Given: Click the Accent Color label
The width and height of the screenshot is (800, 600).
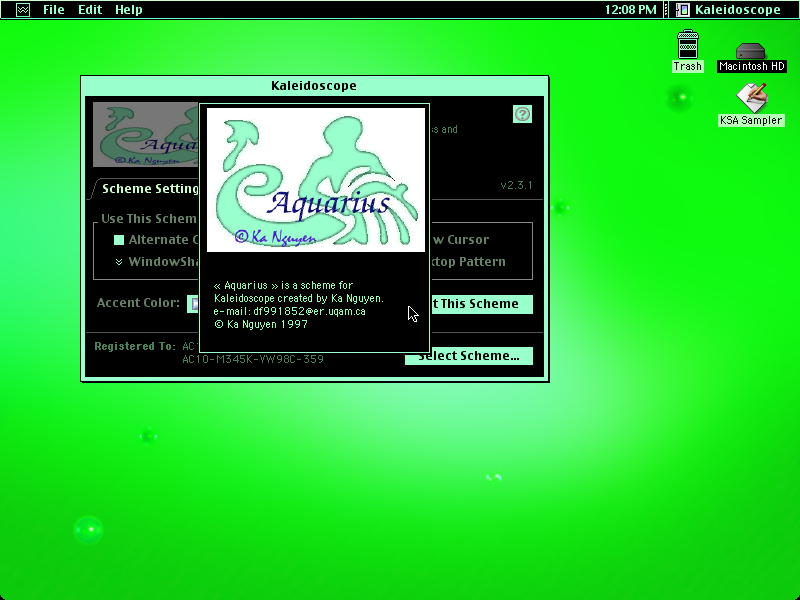Looking at the screenshot, I should (x=138, y=303).
